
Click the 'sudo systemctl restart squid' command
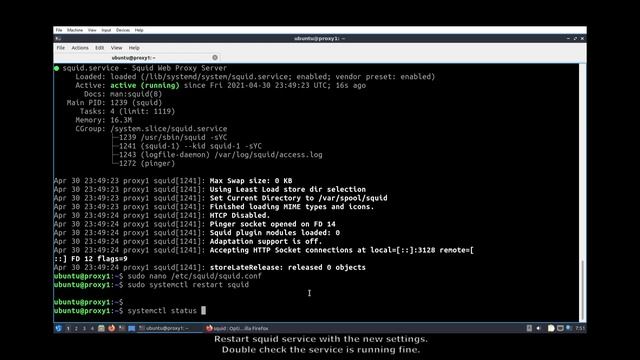(x=188, y=285)
